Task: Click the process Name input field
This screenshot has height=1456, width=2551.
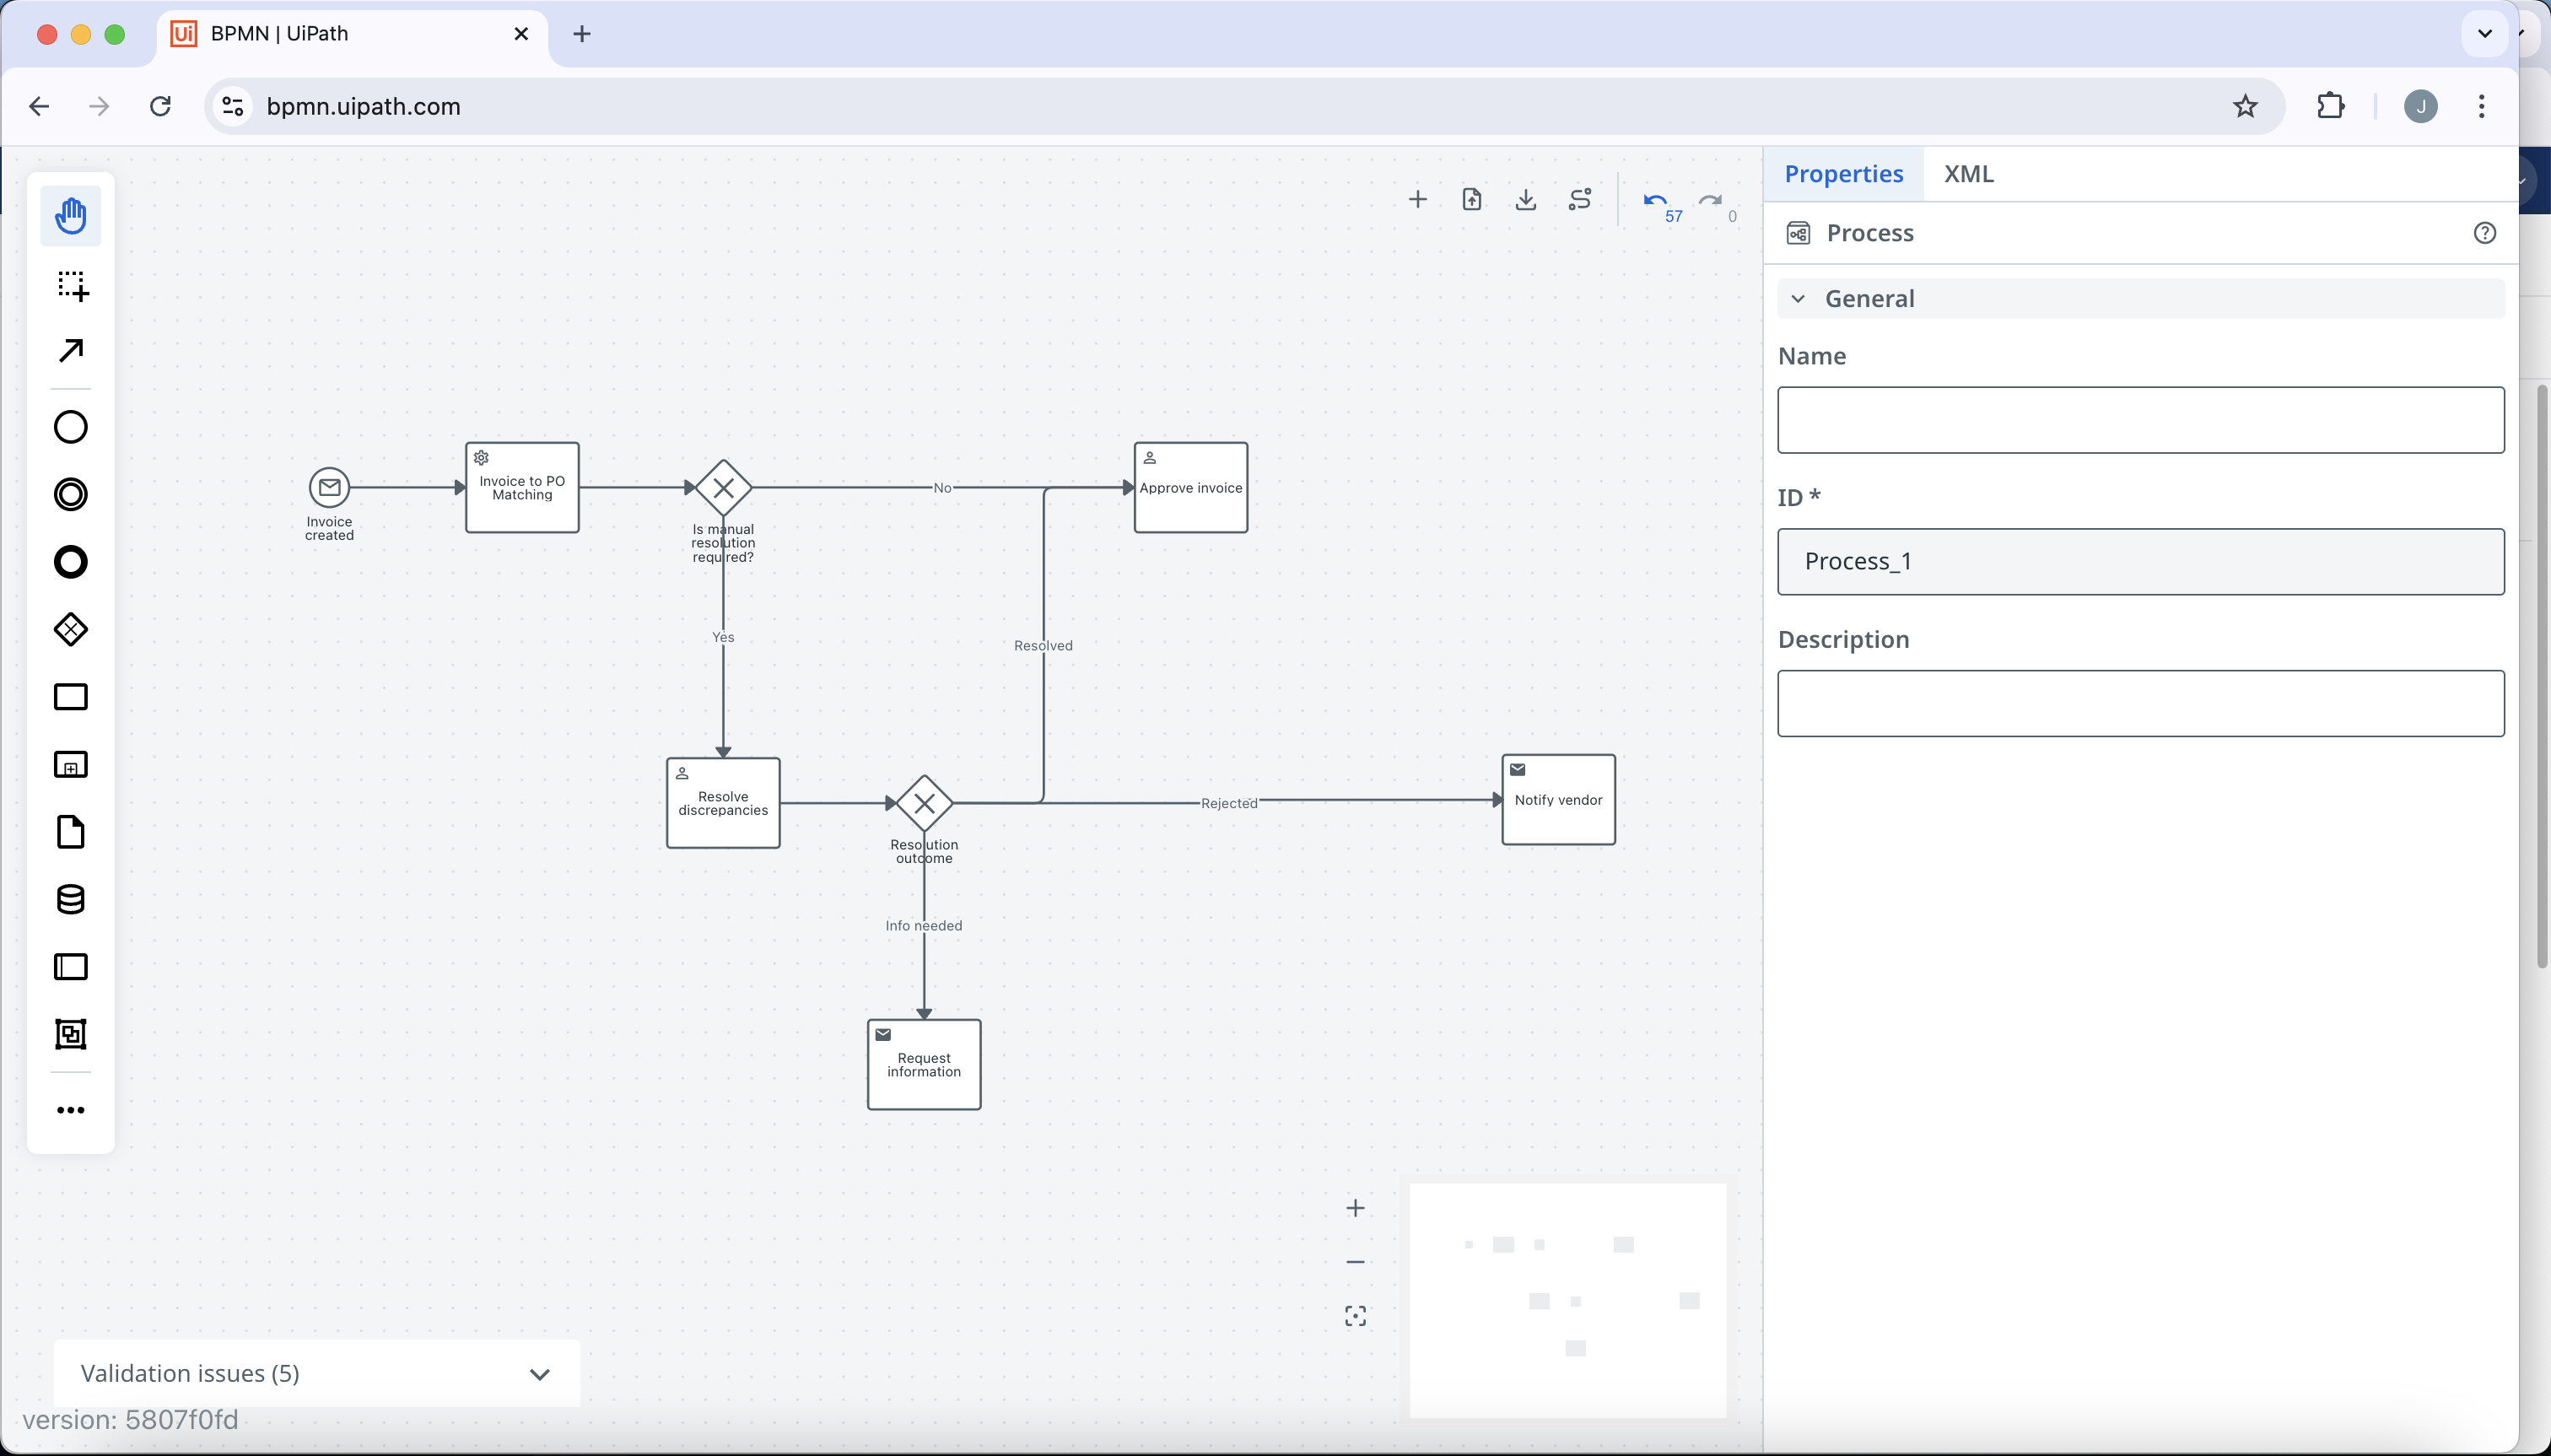Action: (2141, 420)
